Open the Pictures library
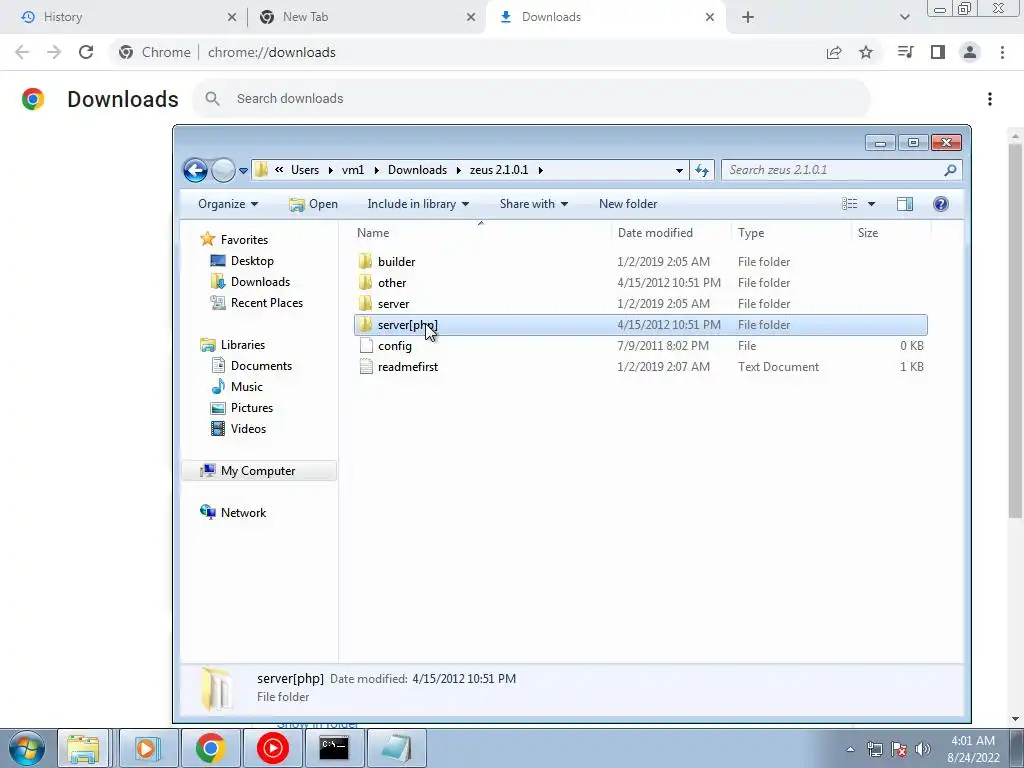This screenshot has width=1024, height=768. 251,408
